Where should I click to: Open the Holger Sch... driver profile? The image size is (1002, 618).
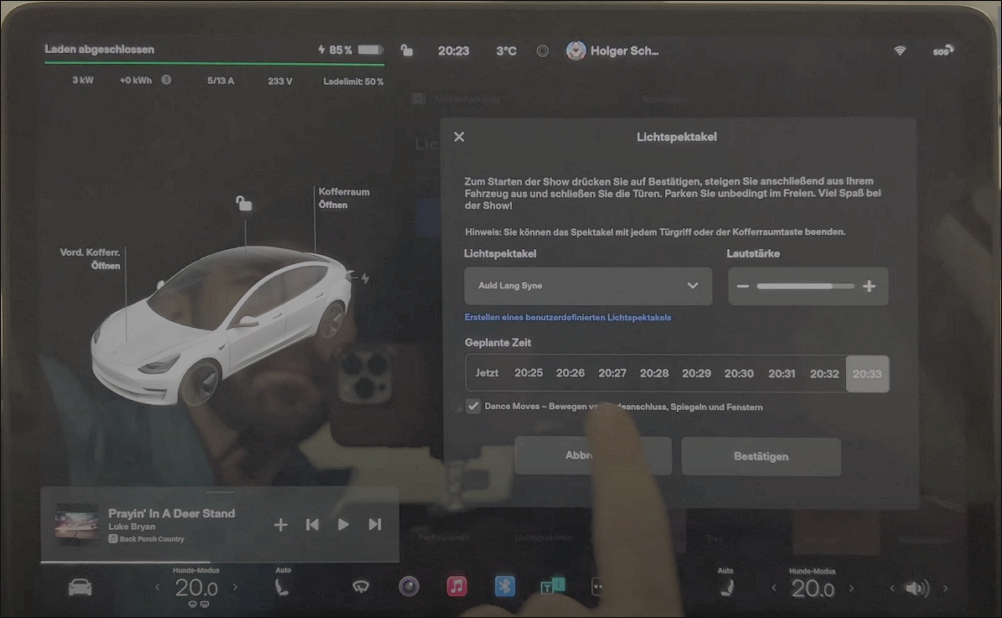pyautogui.click(x=612, y=50)
